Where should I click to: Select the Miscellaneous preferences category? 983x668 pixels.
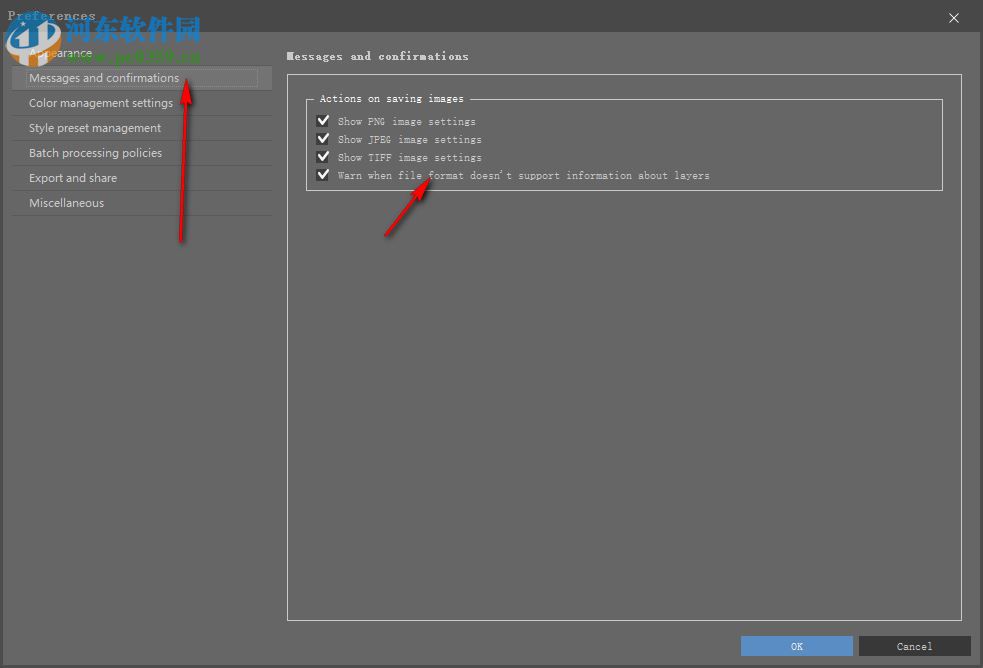point(66,202)
